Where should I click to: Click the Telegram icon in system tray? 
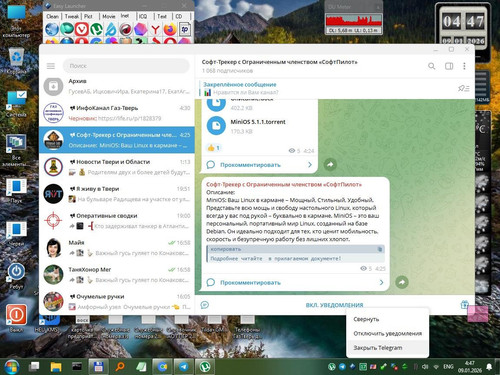(x=342, y=367)
